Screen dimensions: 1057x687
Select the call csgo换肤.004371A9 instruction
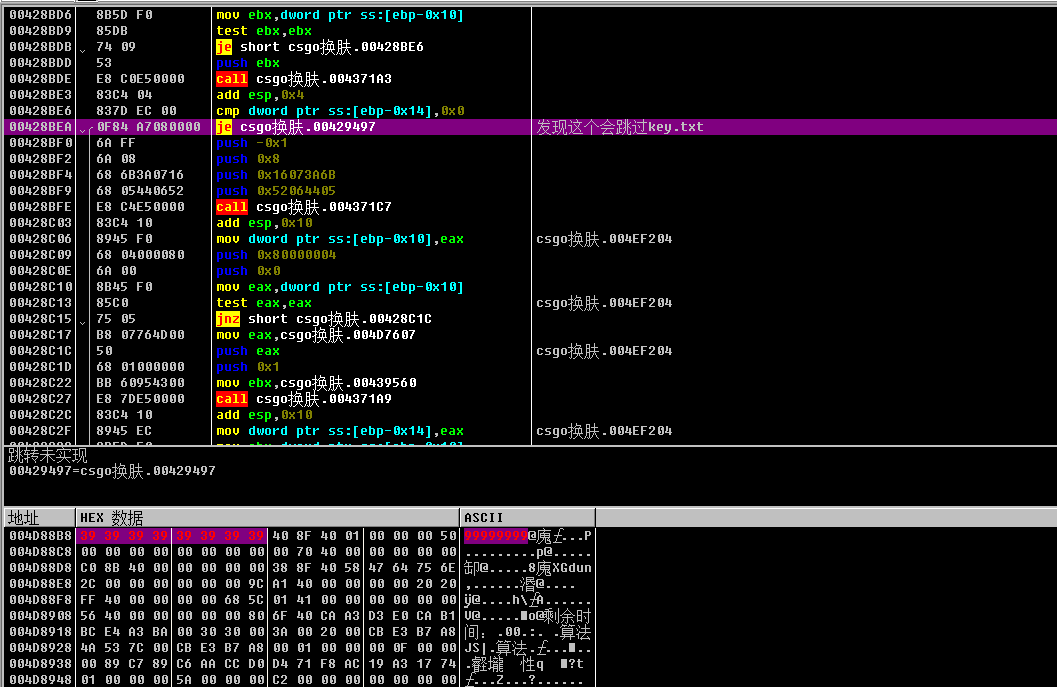[x=303, y=399]
